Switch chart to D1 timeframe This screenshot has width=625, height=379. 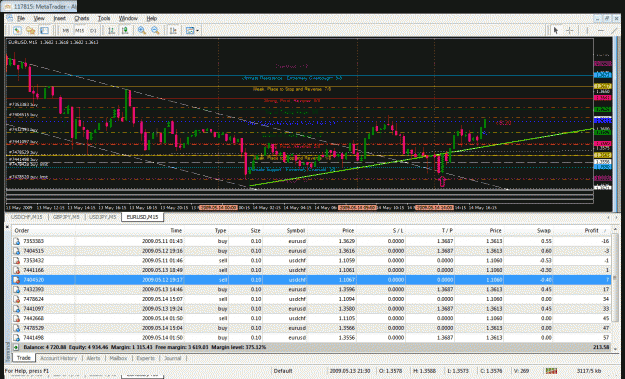click(93, 30)
